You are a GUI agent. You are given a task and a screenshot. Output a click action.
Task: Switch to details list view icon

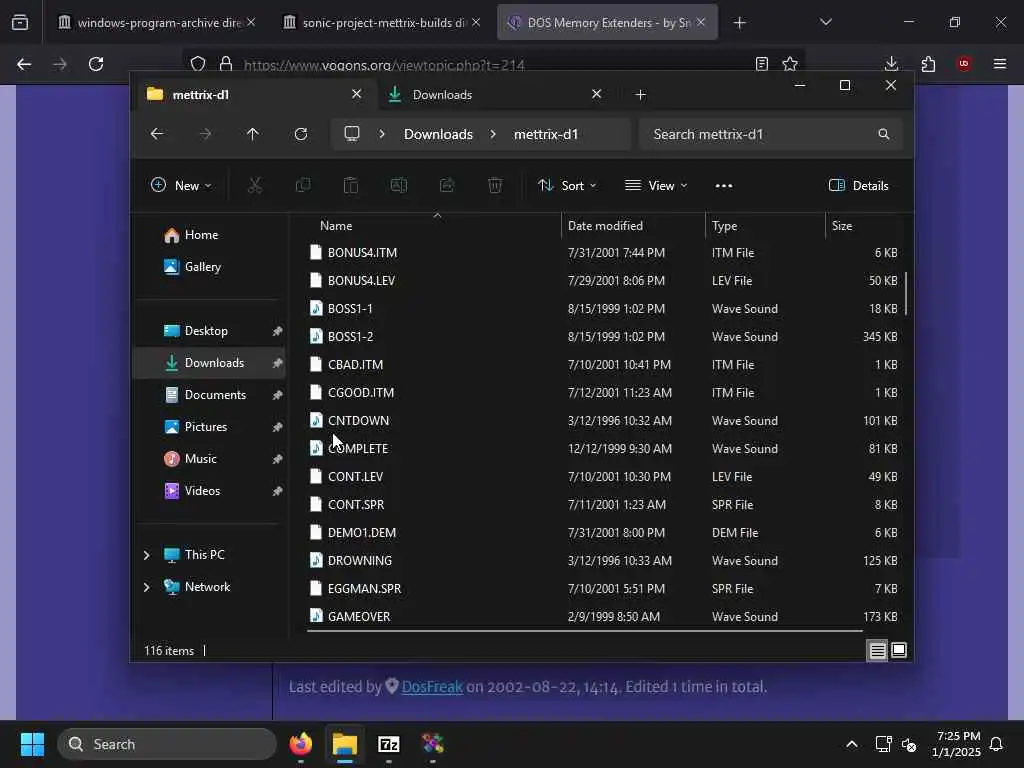tap(877, 650)
